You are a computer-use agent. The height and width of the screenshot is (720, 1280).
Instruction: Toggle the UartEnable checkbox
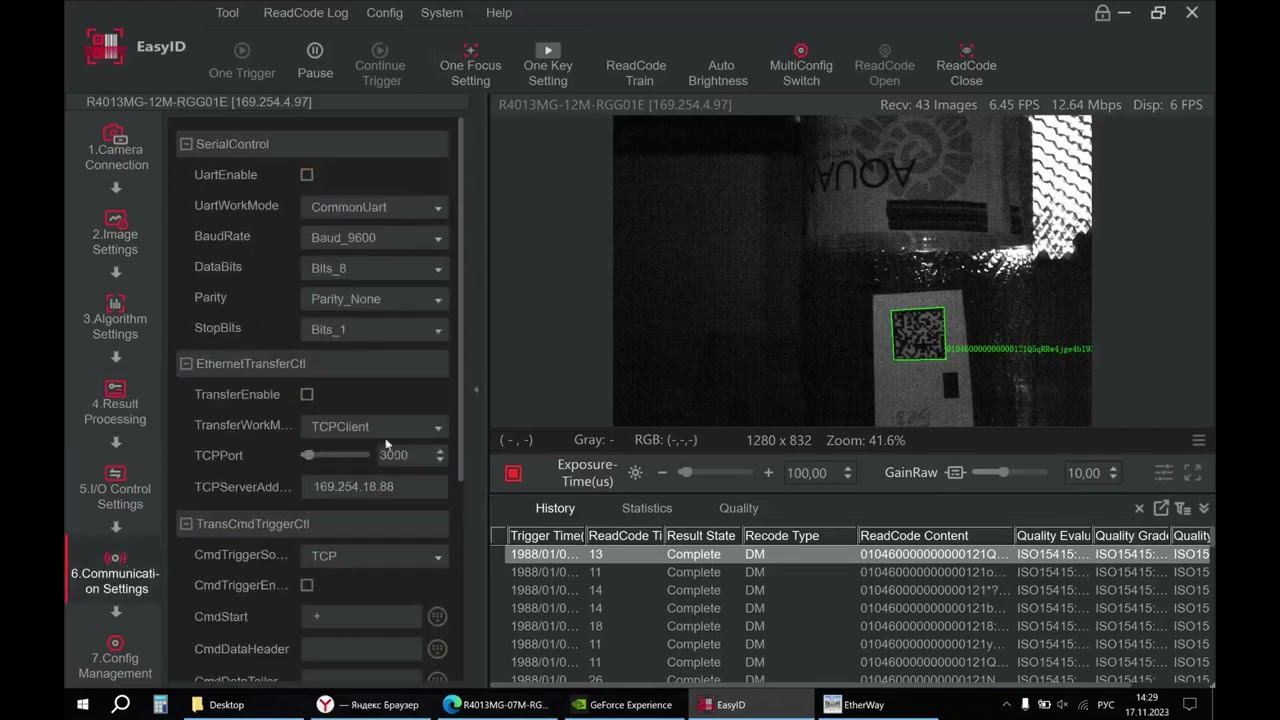coord(307,175)
